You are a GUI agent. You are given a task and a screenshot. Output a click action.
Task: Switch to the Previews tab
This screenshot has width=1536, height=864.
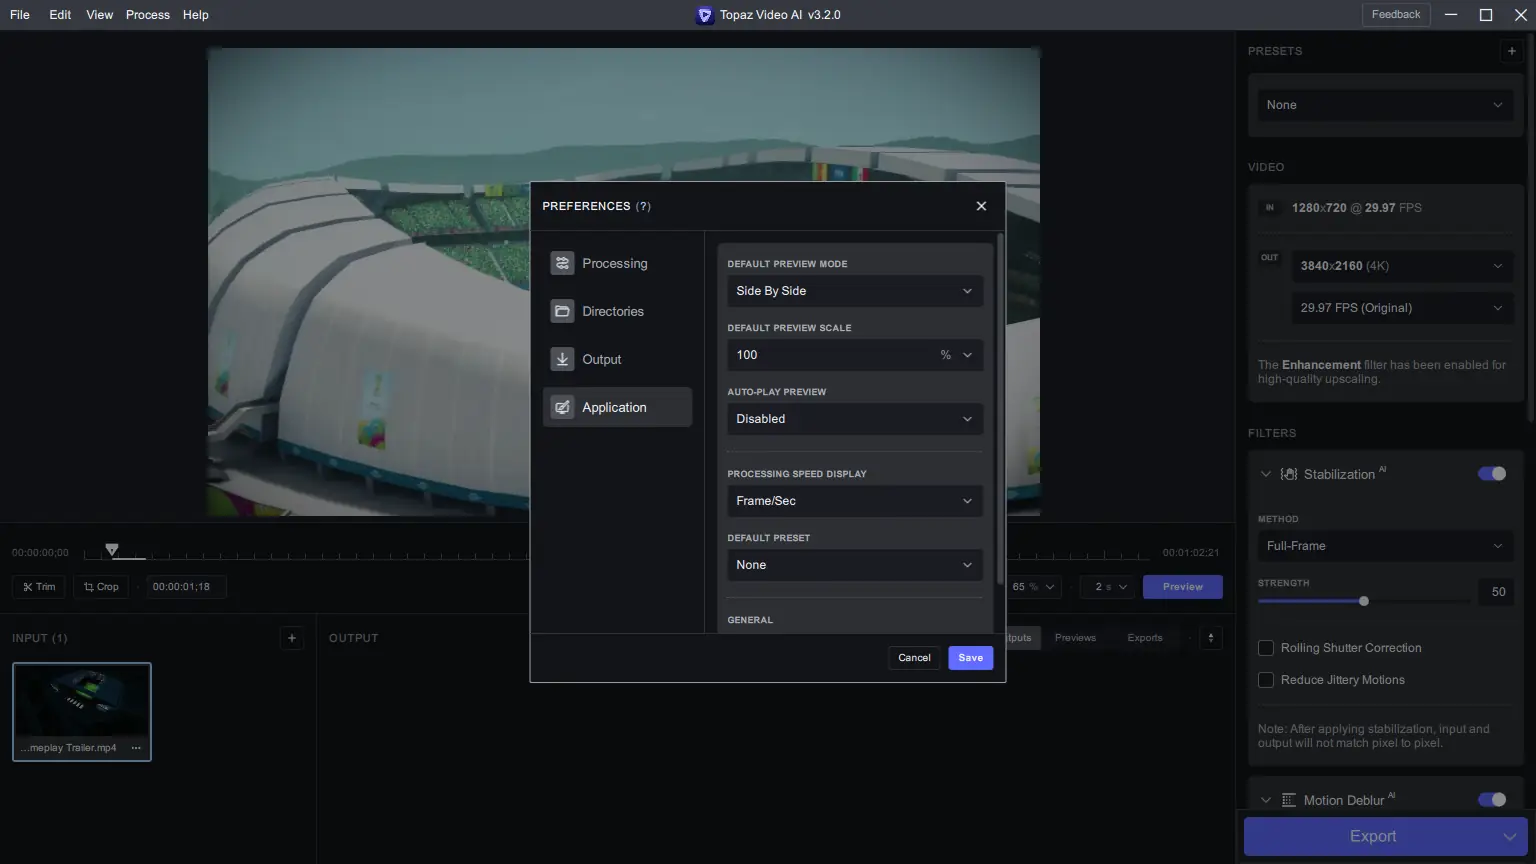pyautogui.click(x=1075, y=637)
